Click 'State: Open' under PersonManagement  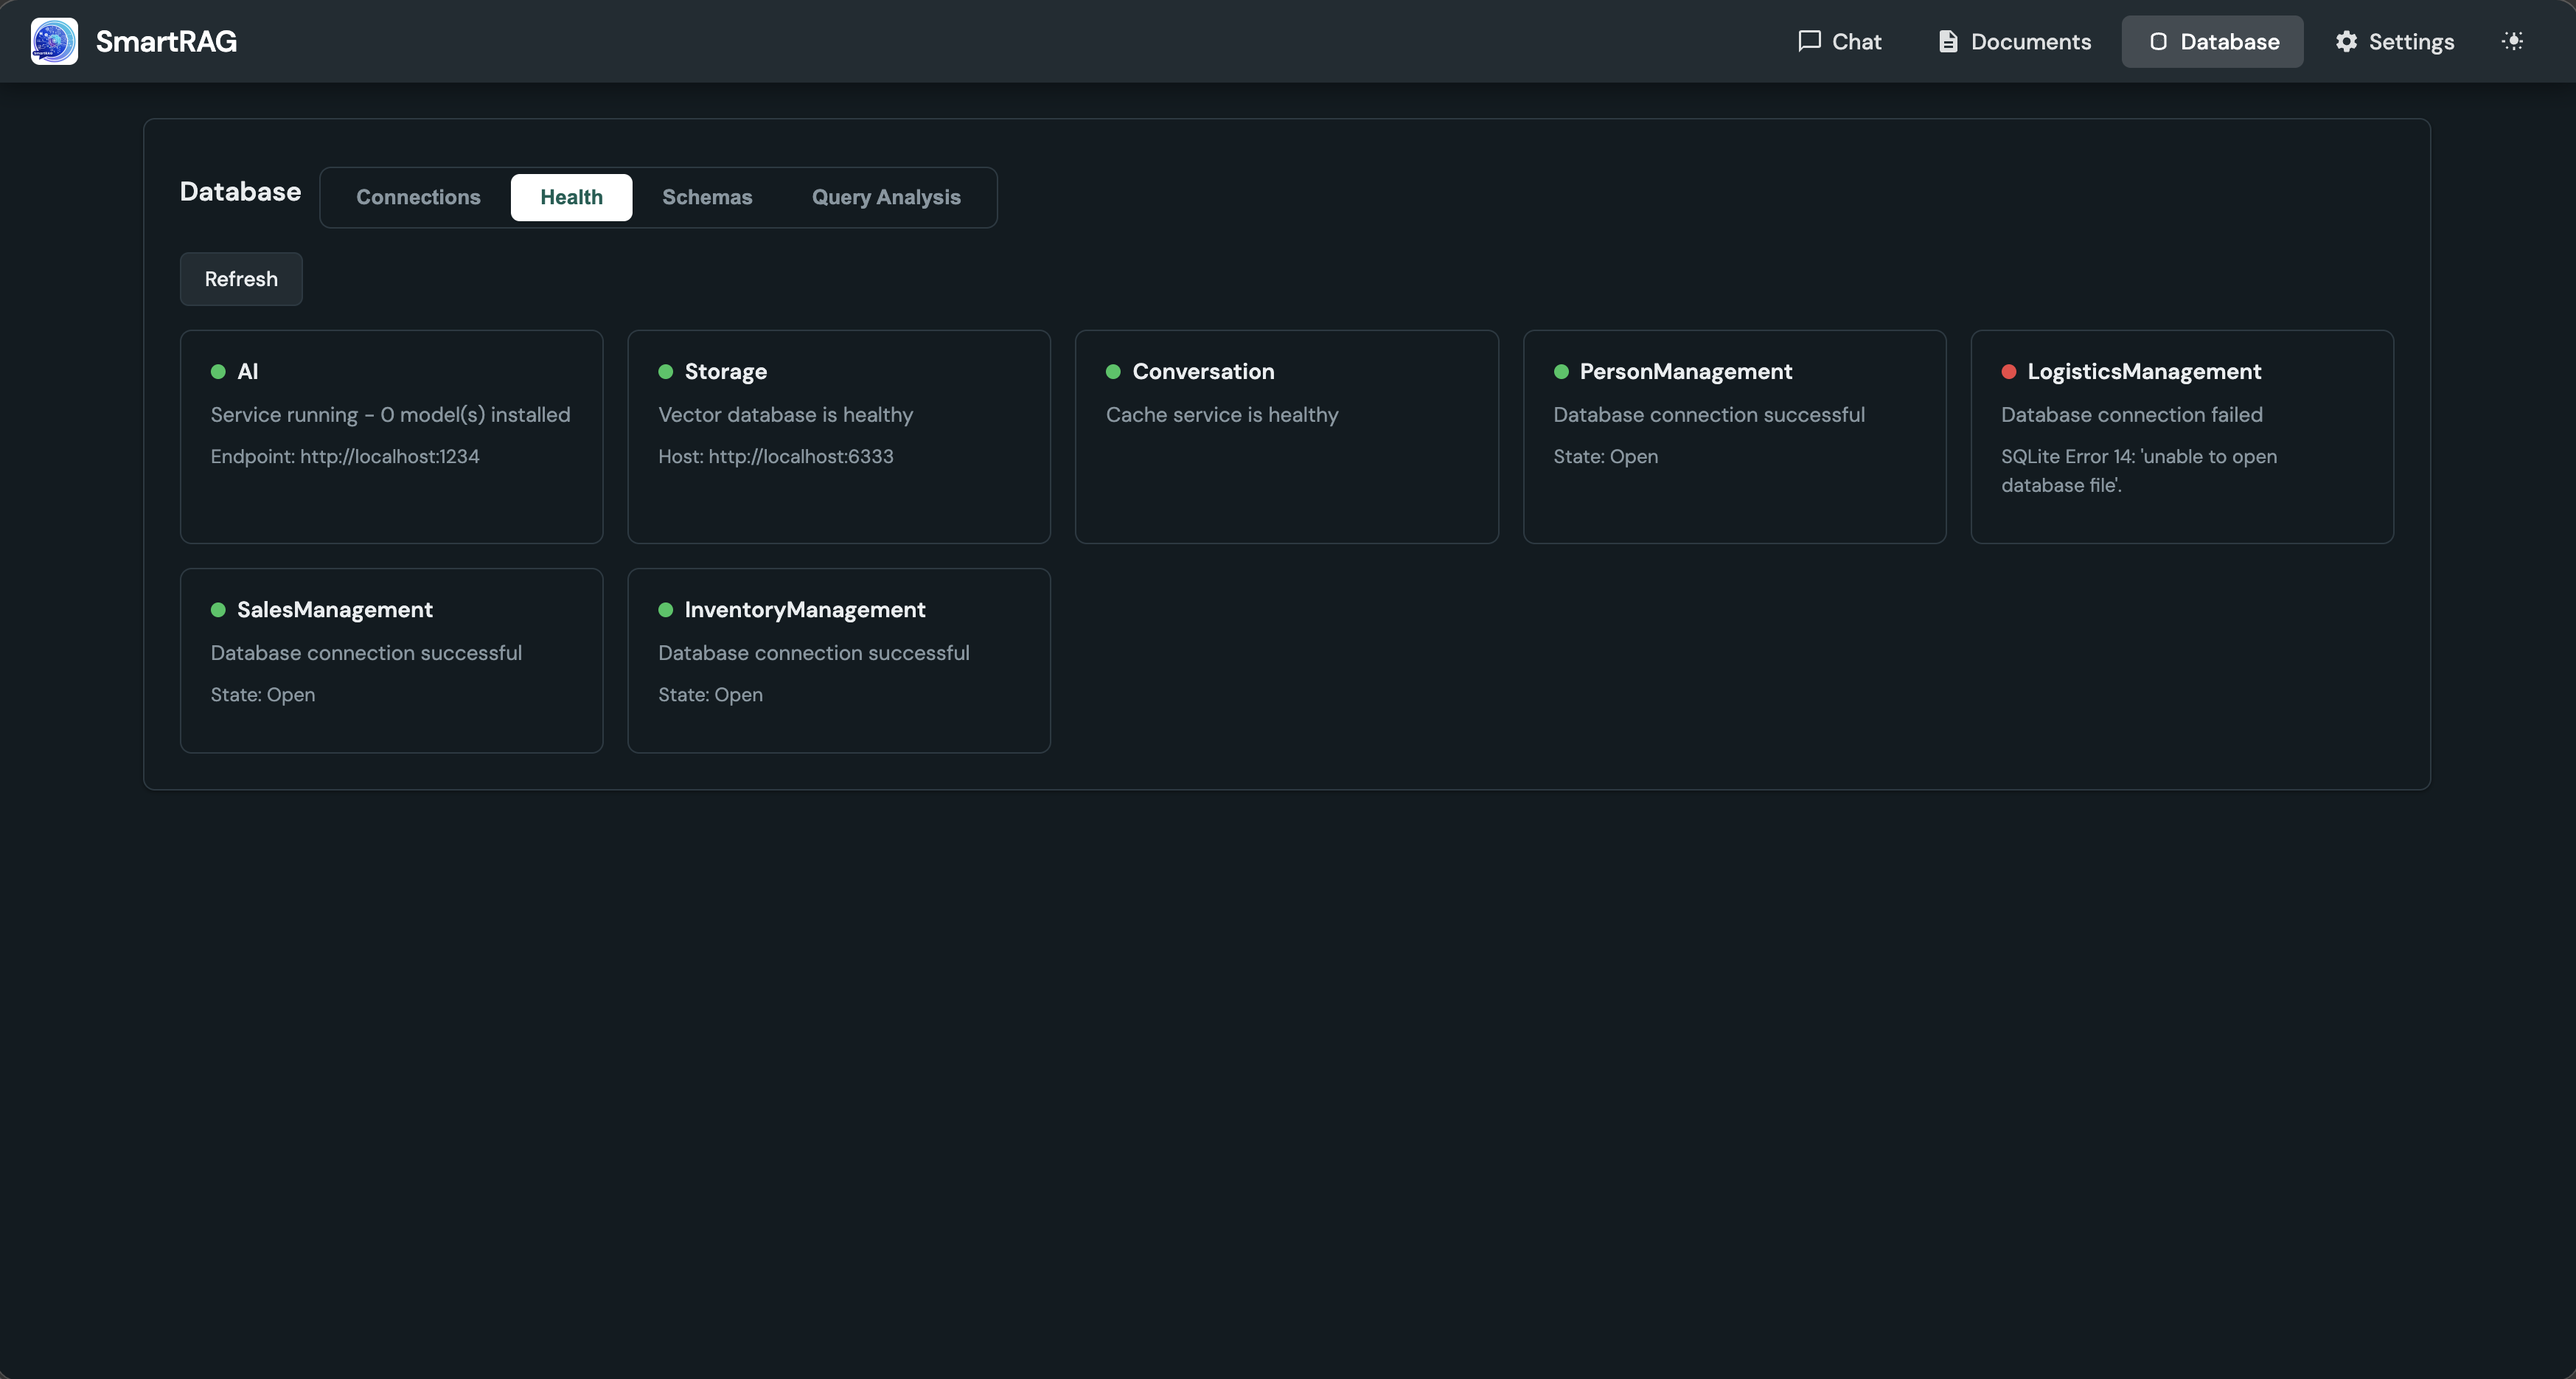point(1606,457)
